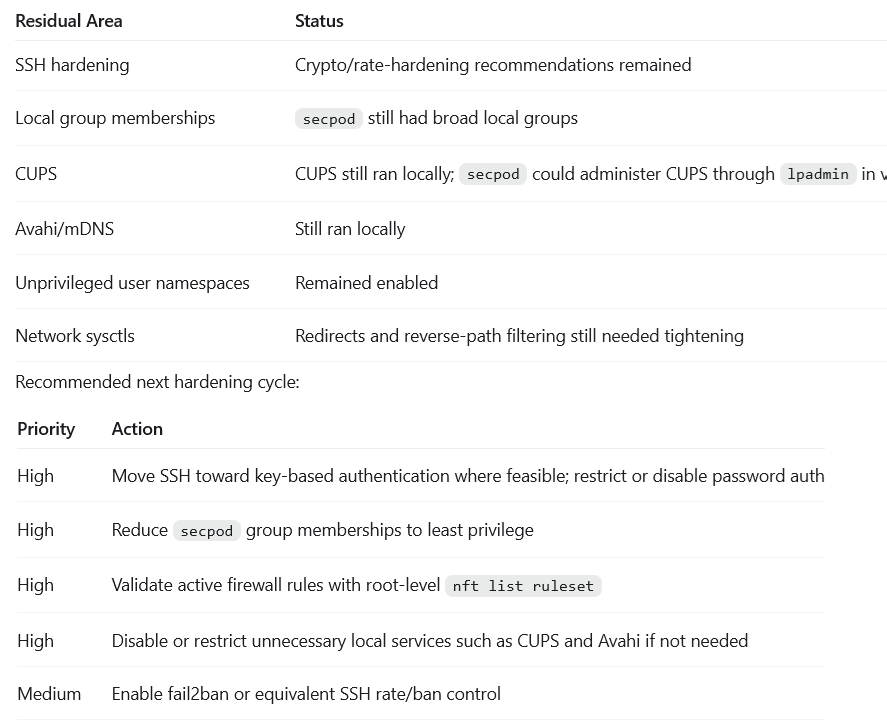Click the Priority column header
Viewport: 887px width, 721px height.
click(46, 429)
